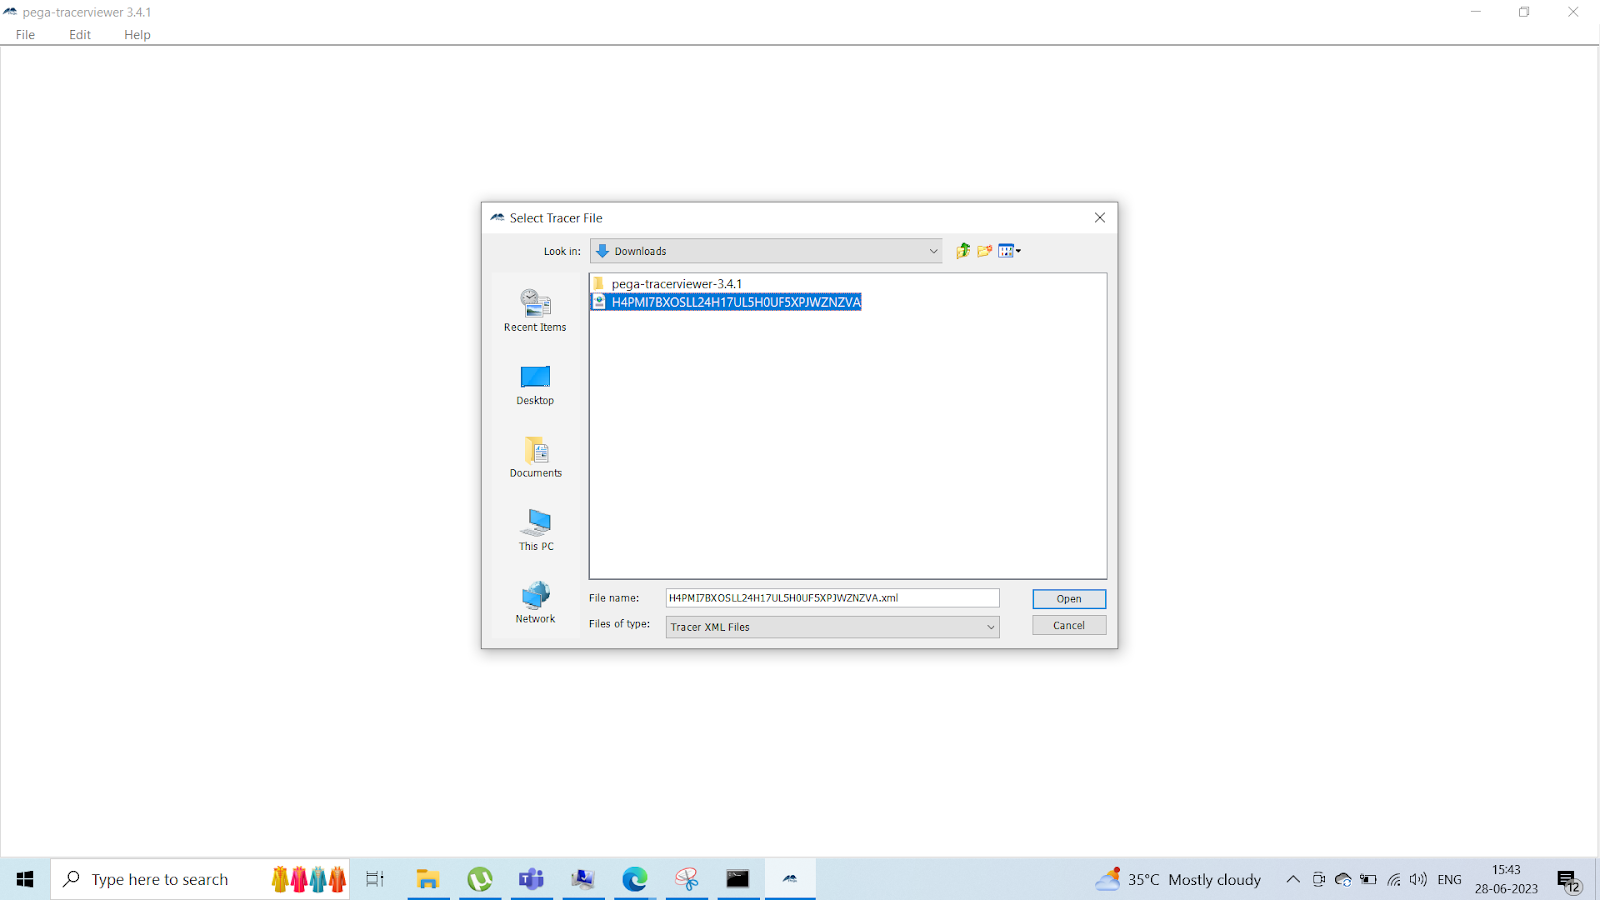1600x900 pixels.
Task: Open the view menu icon in dialog
Action: [1009, 251]
